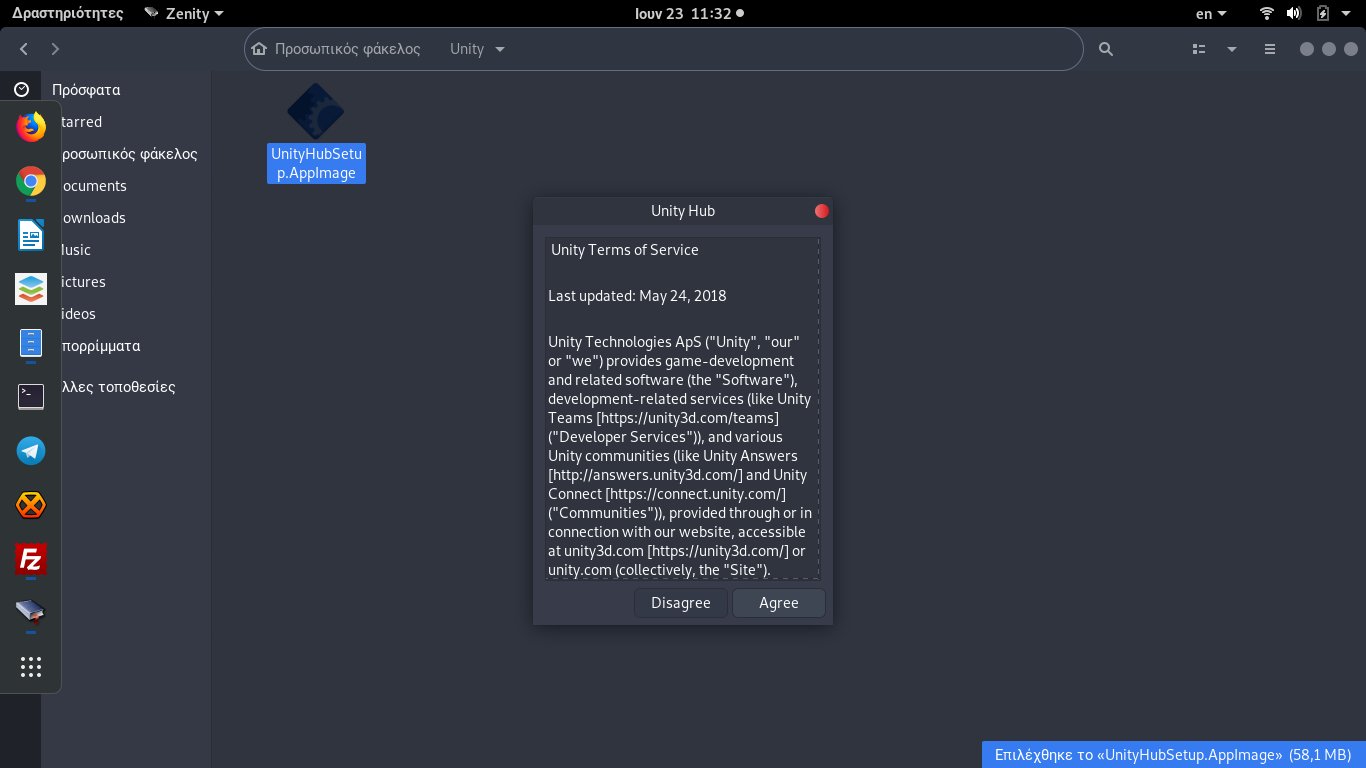Image resolution: width=1366 pixels, height=768 pixels.
Task: Open Unity folder path dropdown
Action: 478,49
